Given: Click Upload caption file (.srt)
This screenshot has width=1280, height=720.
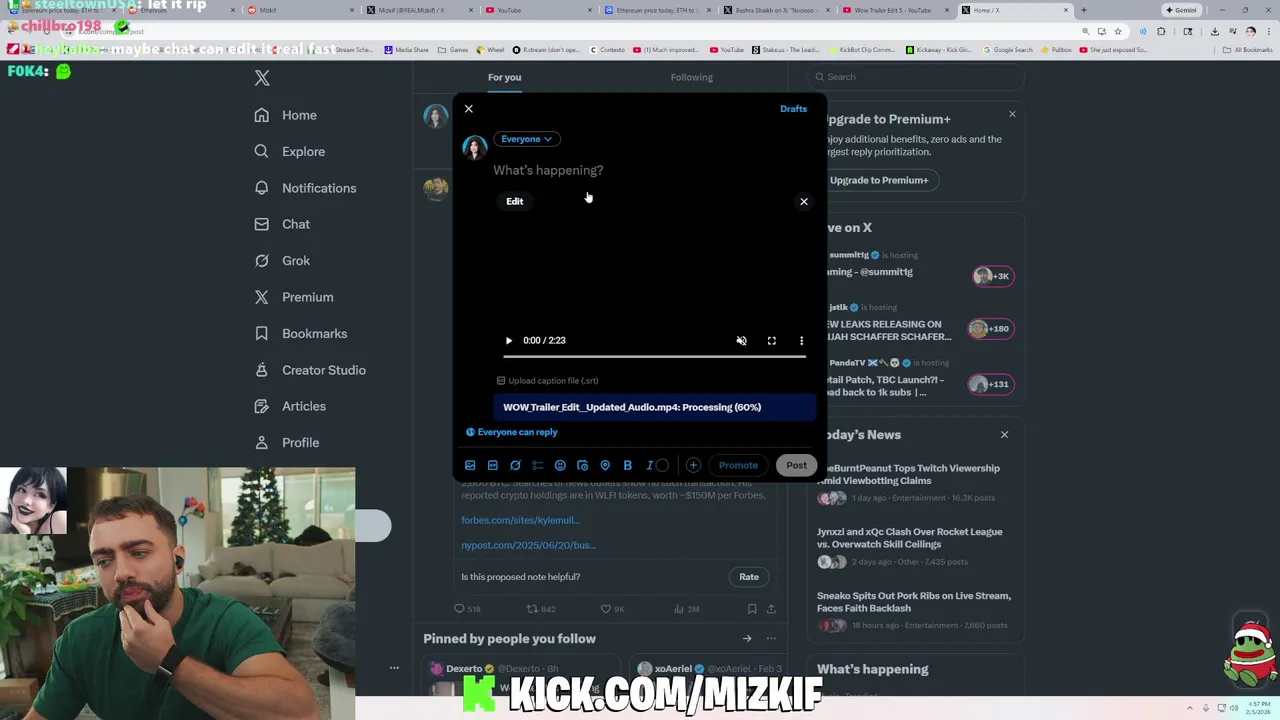Looking at the screenshot, I should (548, 381).
